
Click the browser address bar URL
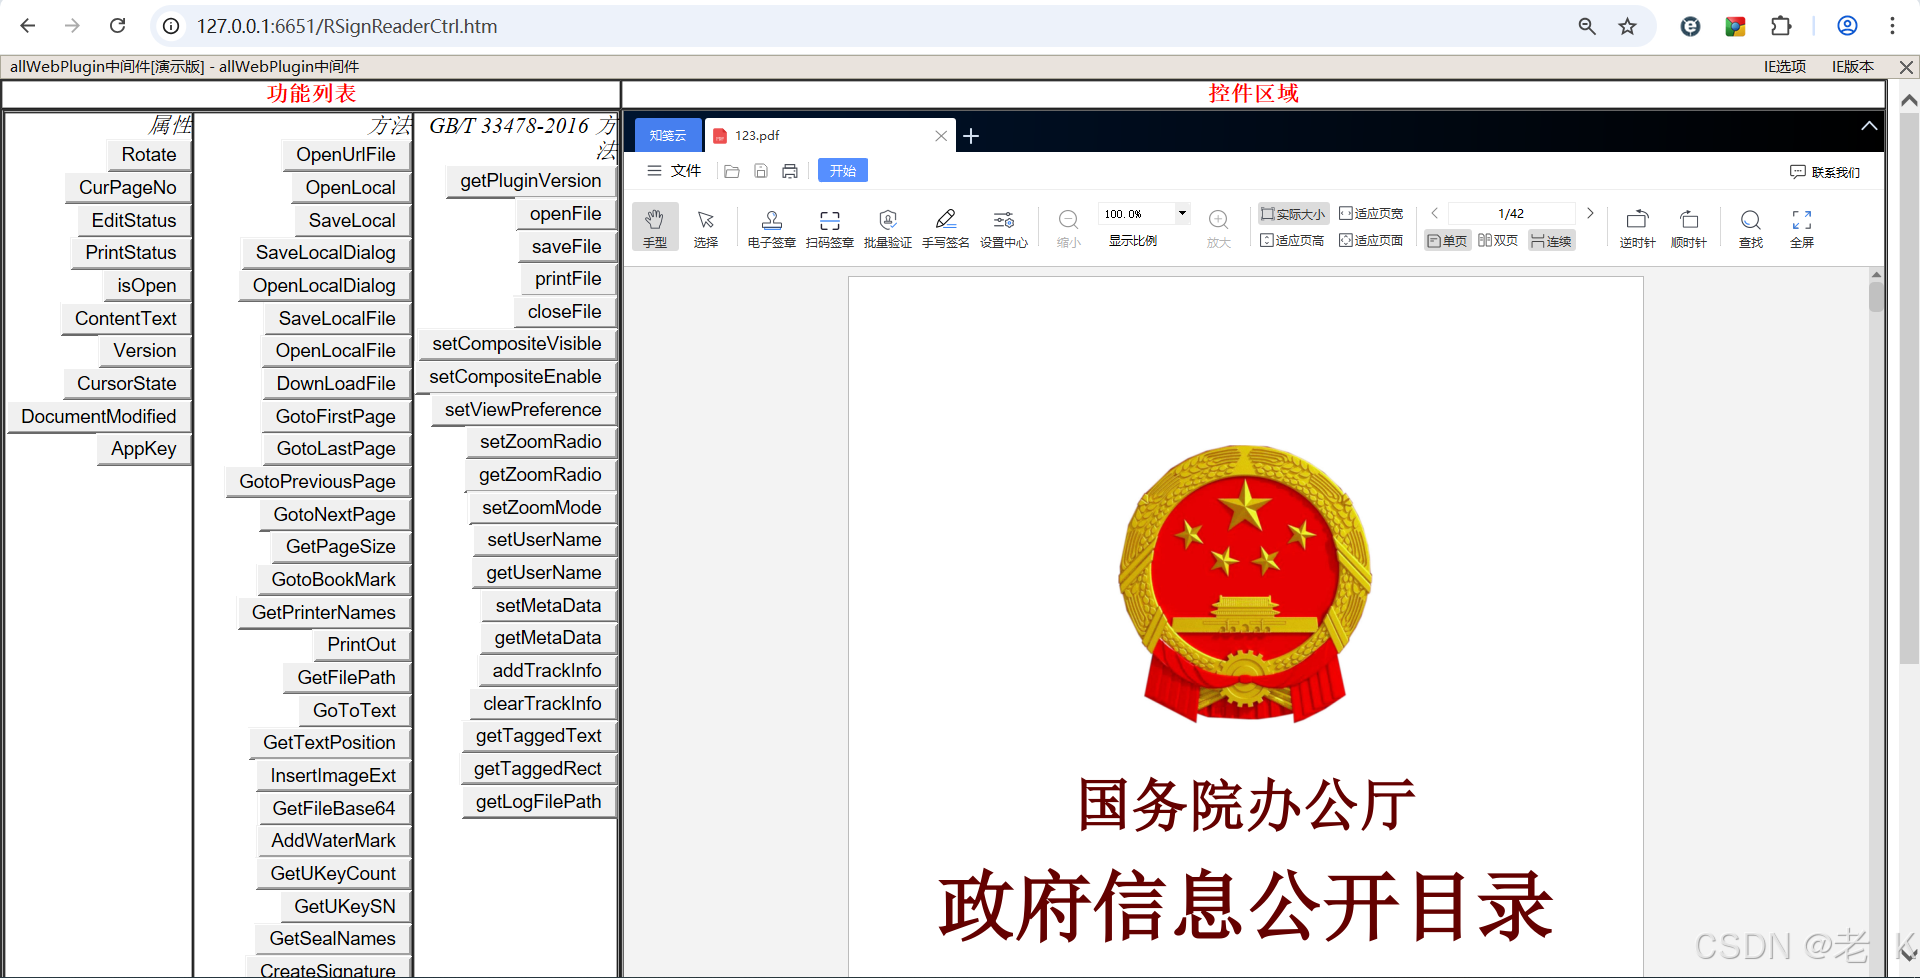pyautogui.click(x=347, y=26)
